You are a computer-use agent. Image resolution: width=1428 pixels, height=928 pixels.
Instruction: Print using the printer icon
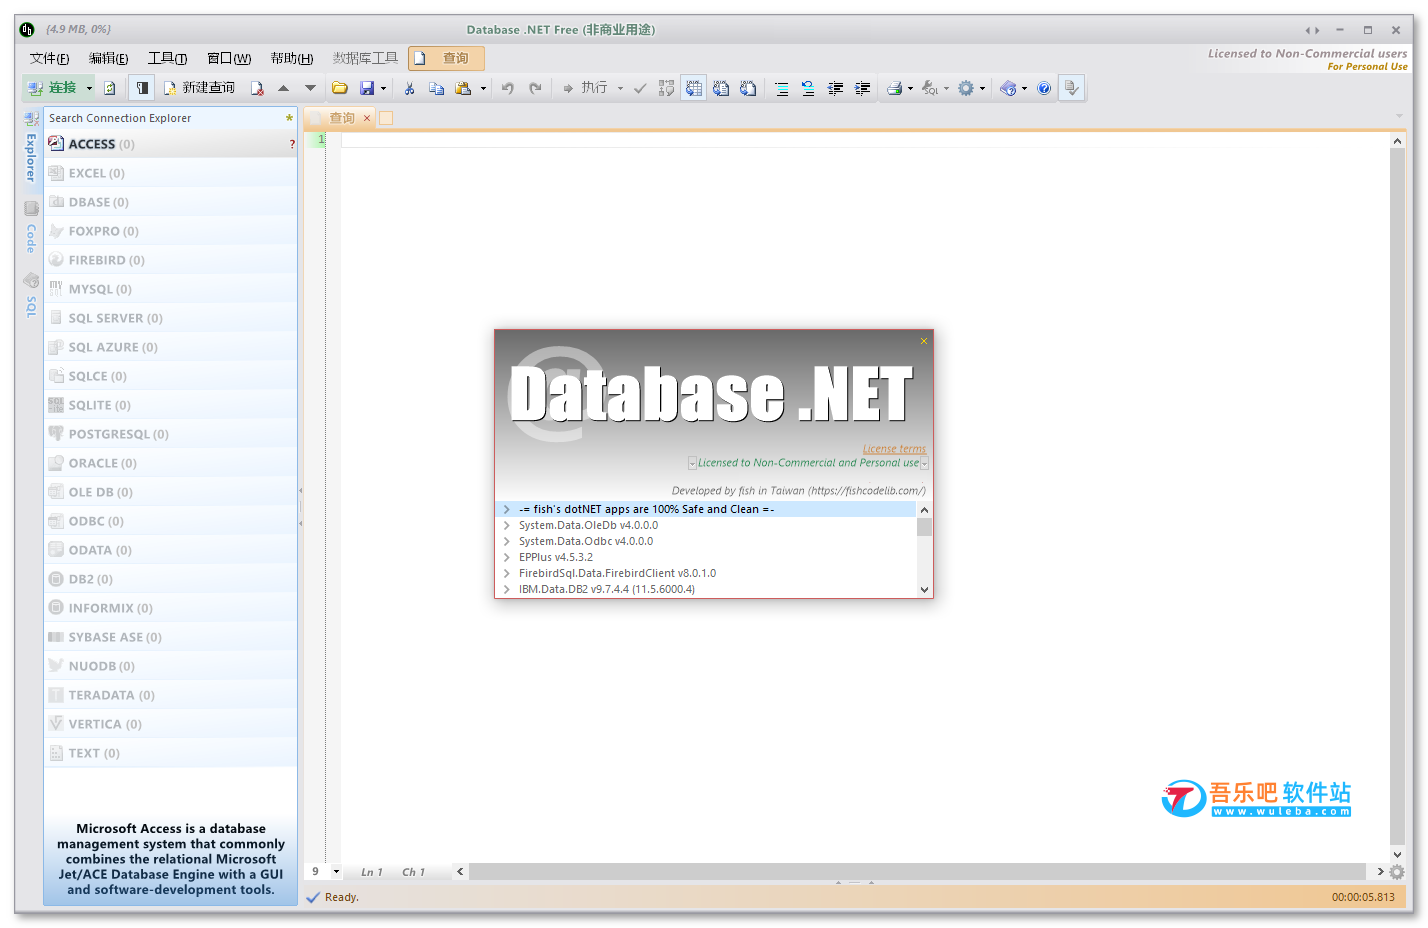pyautogui.click(x=895, y=88)
